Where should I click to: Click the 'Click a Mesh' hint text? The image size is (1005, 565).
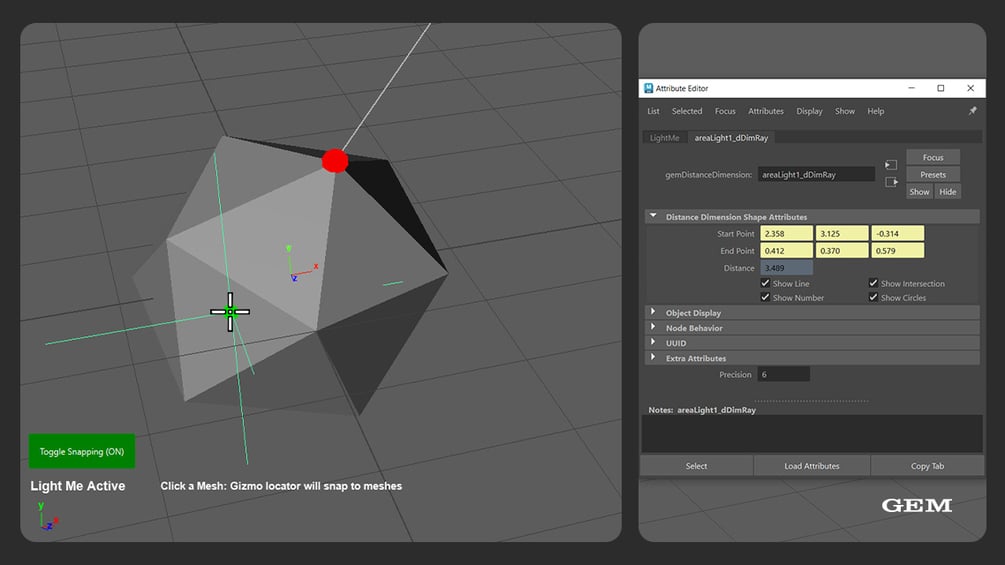click(281, 486)
